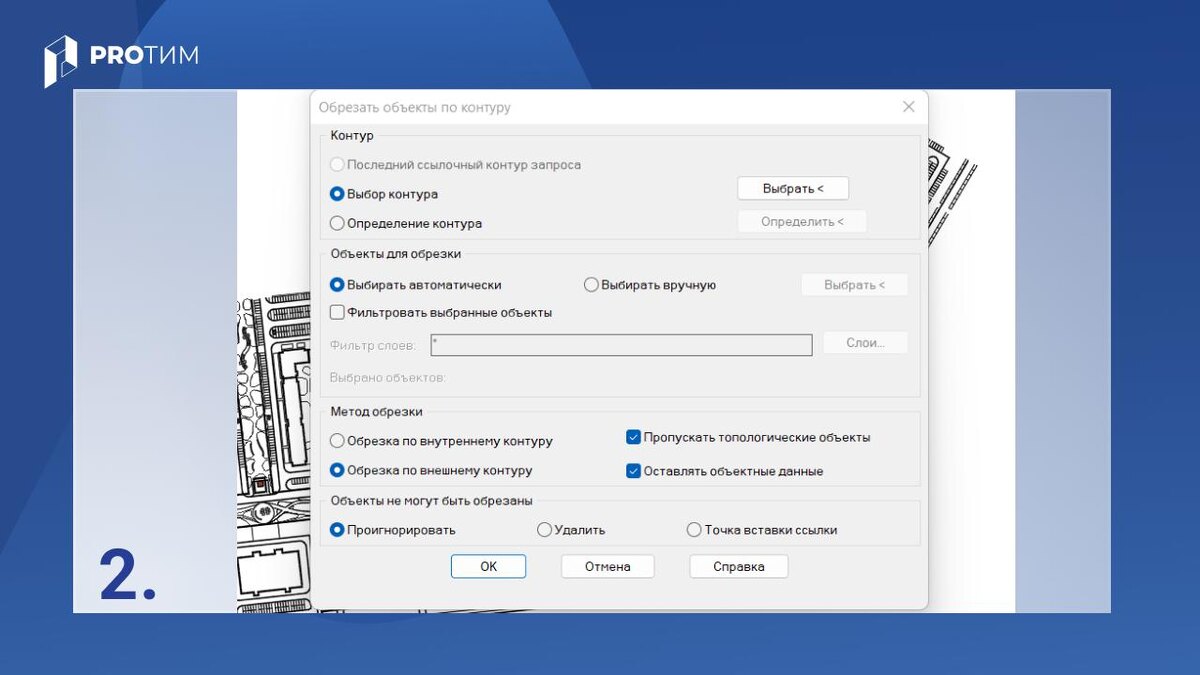
Task: Select 'Выбирать вручную' radio option
Action: (591, 285)
